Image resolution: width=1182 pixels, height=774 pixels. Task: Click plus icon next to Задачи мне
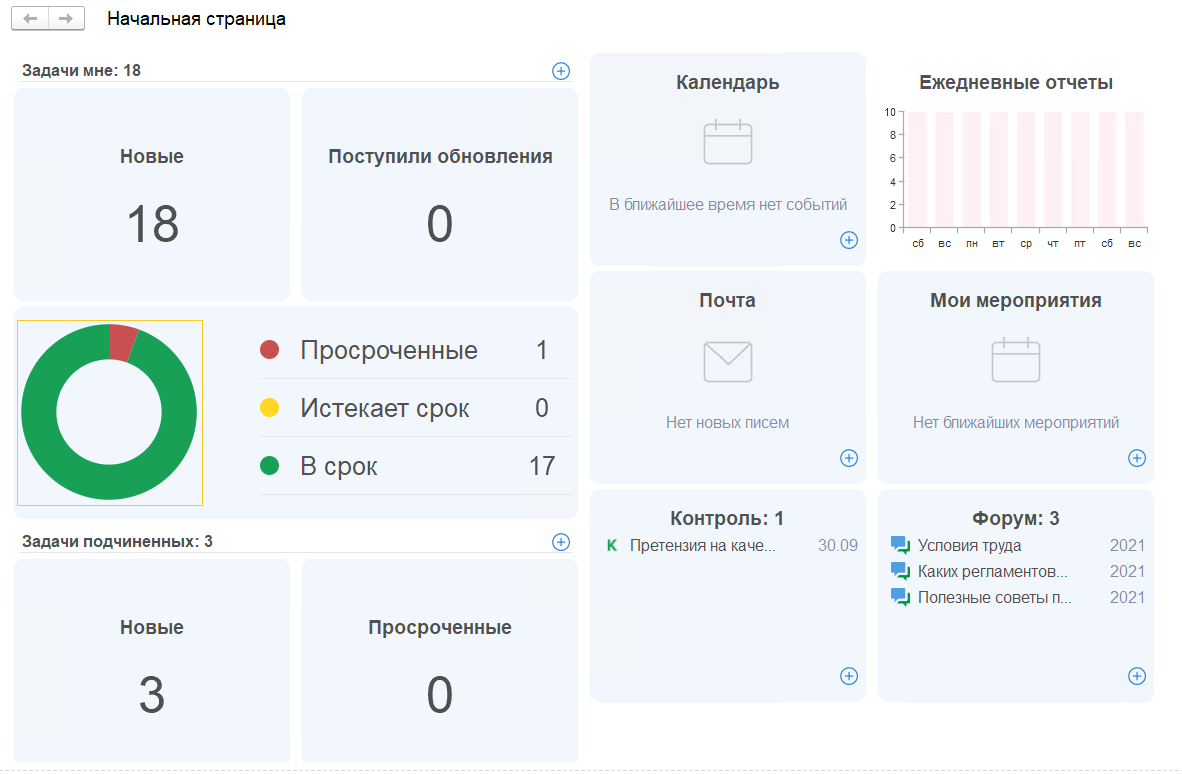[x=561, y=71]
